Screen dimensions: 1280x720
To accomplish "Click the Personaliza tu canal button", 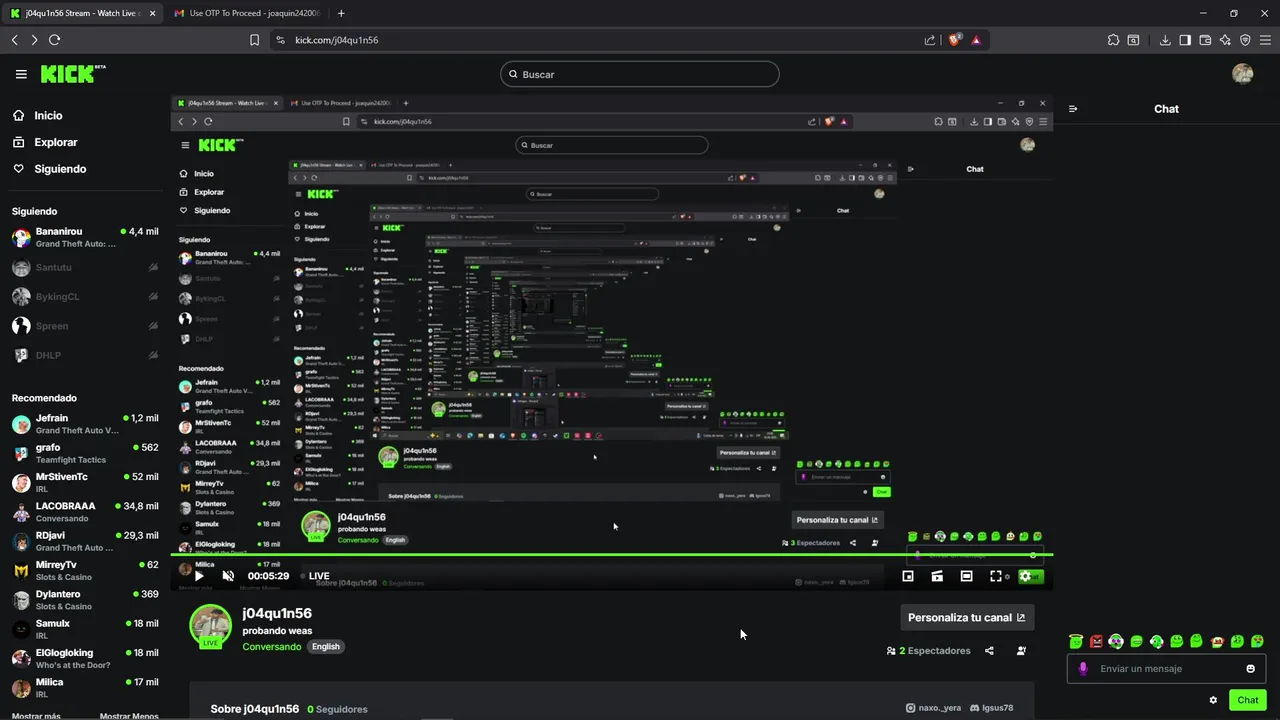I will (967, 617).
